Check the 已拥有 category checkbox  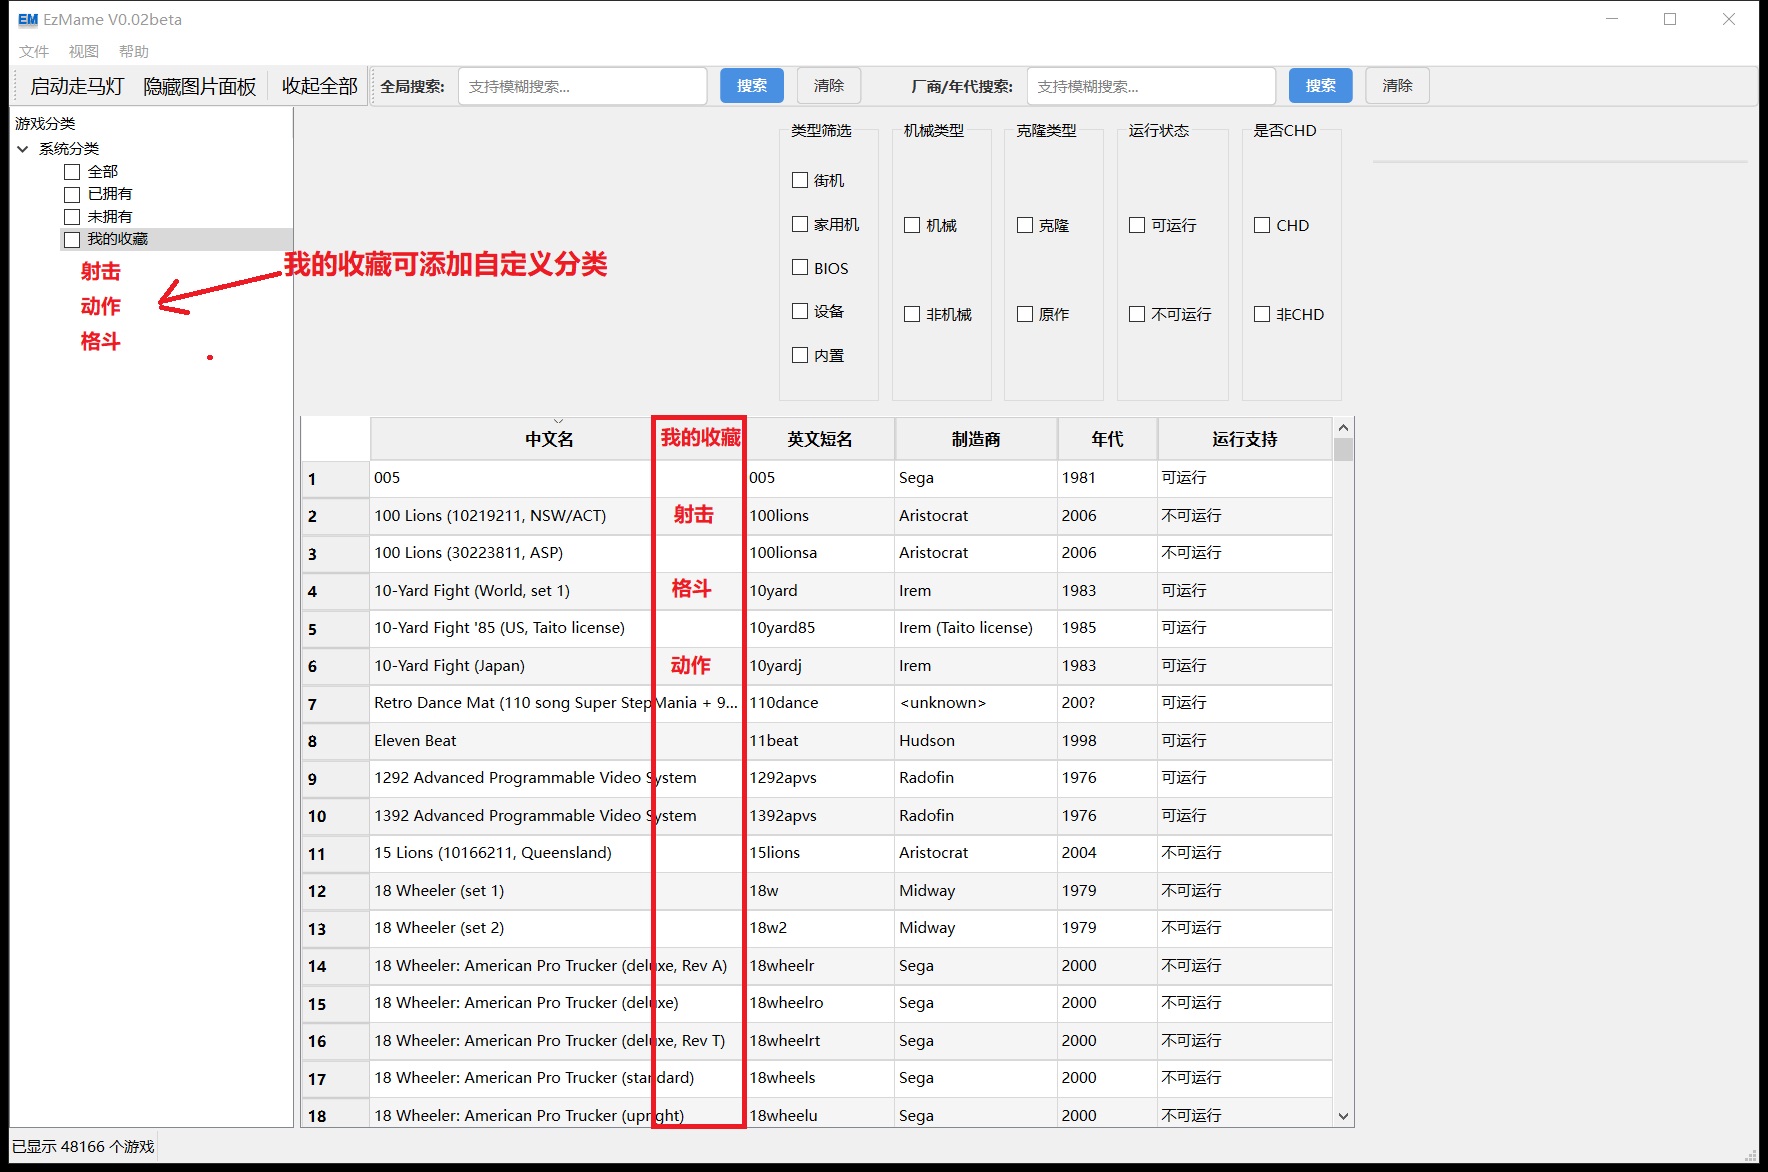[x=72, y=194]
